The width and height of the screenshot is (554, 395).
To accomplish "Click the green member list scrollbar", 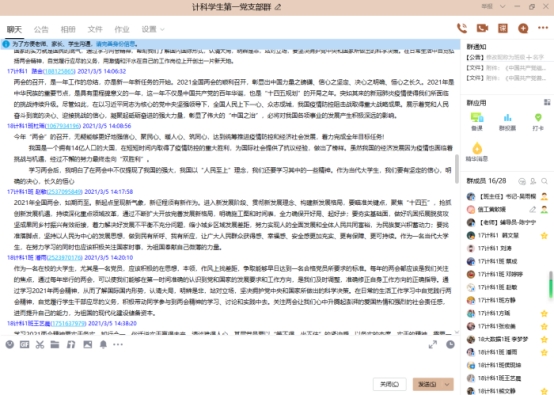I will coord(550,284).
